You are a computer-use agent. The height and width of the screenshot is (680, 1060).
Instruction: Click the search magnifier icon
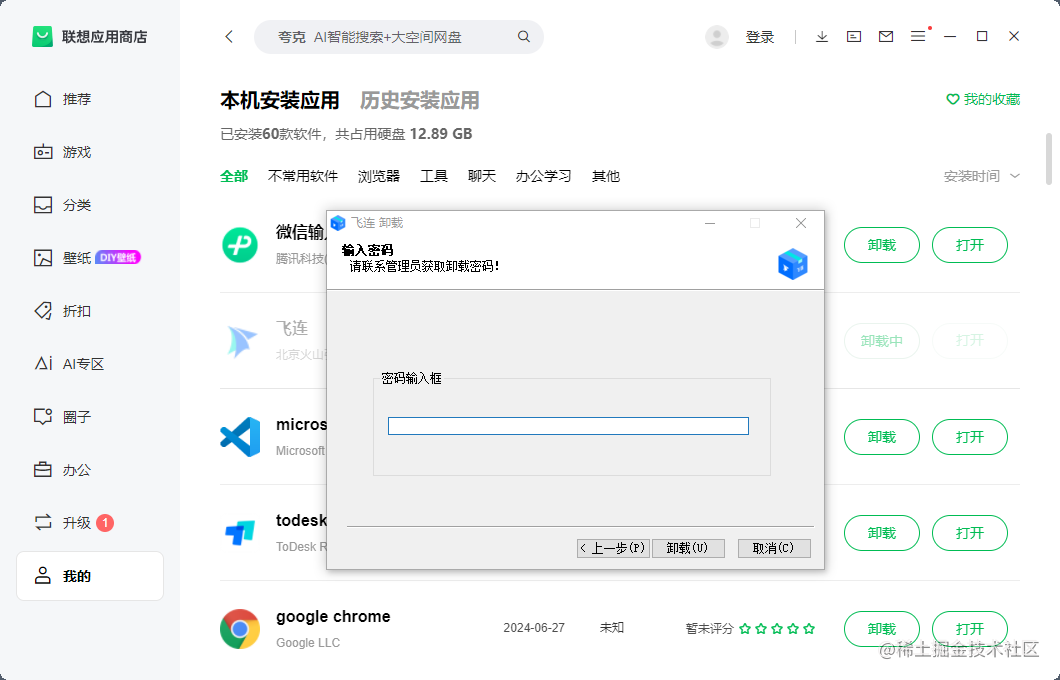[x=524, y=37]
